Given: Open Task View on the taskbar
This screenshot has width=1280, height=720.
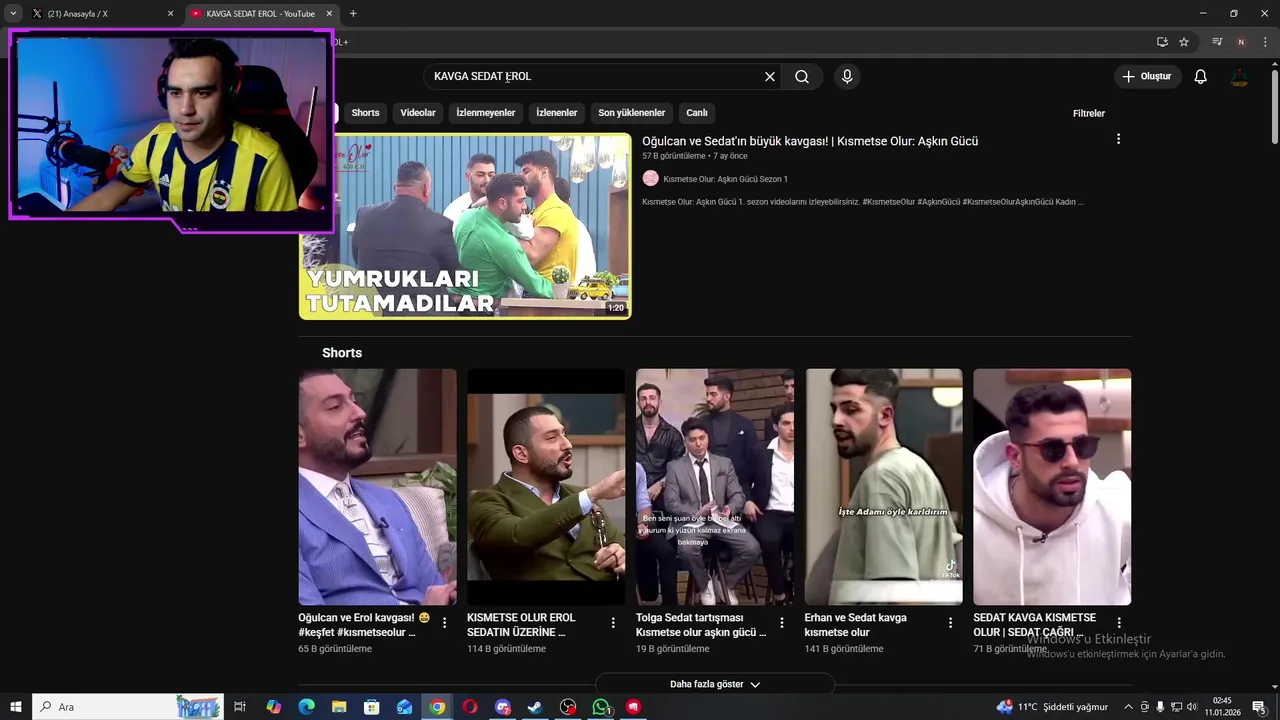Looking at the screenshot, I should 240,707.
